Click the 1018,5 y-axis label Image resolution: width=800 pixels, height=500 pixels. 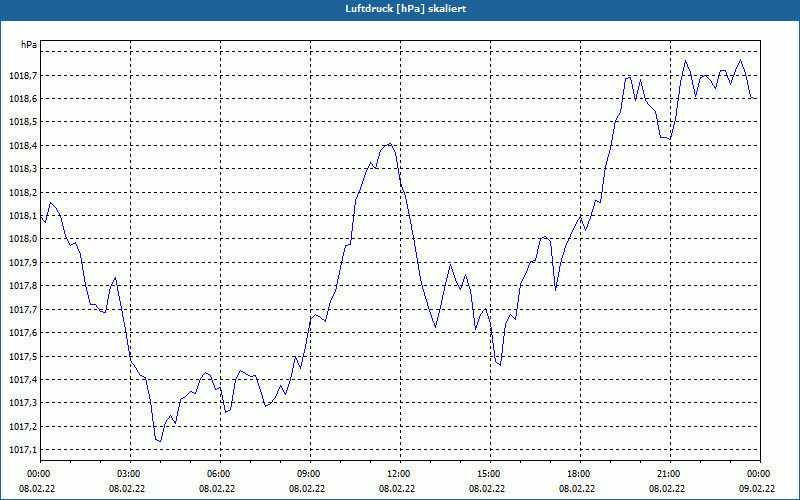[x=23, y=122]
